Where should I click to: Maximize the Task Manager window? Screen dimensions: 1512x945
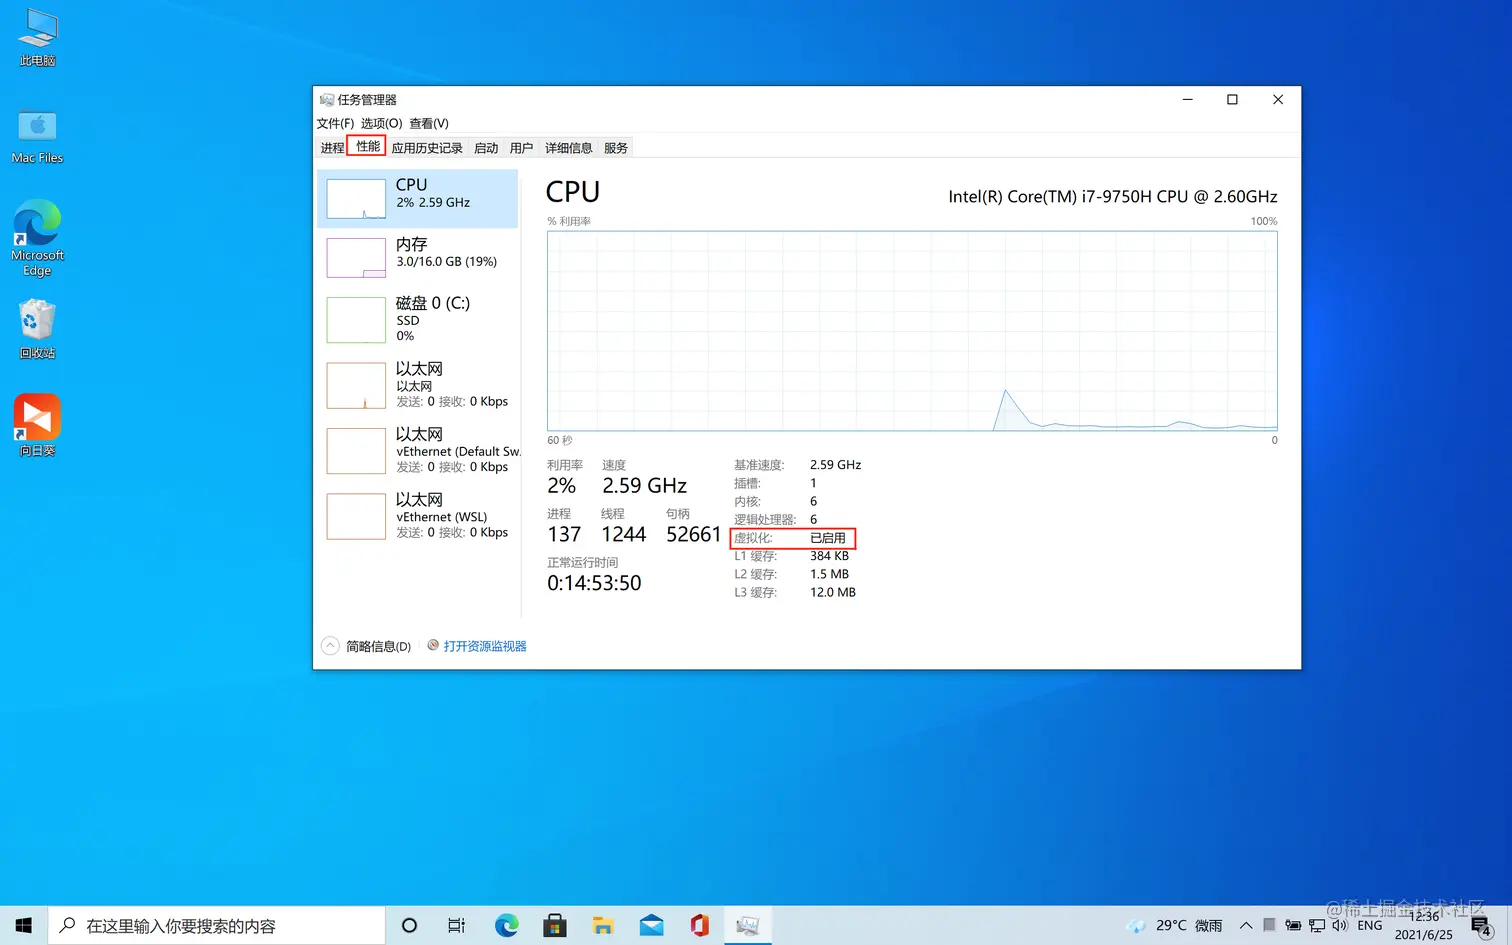(x=1232, y=99)
